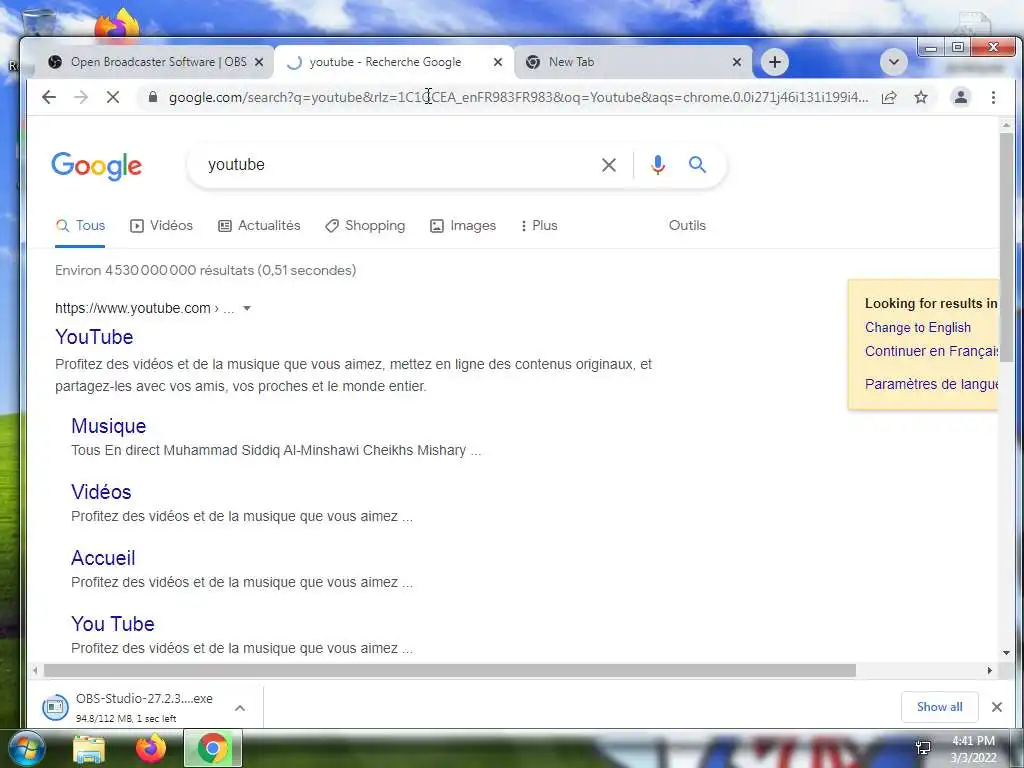
Task: Clear the Google search box text
Action: click(x=609, y=165)
